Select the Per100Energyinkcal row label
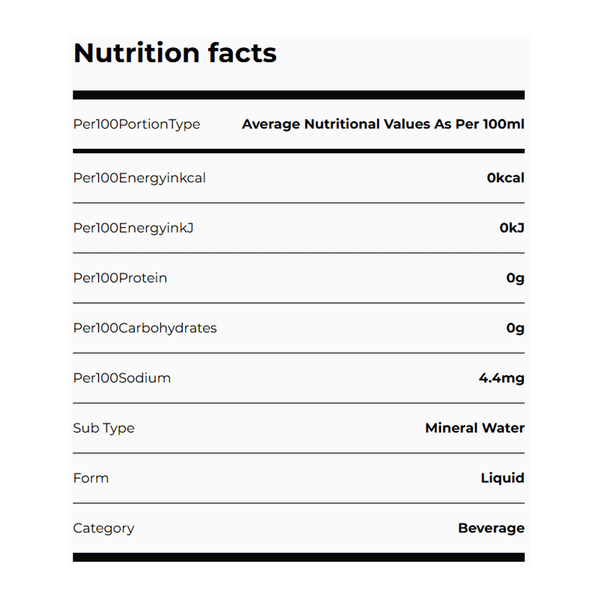 pos(140,178)
